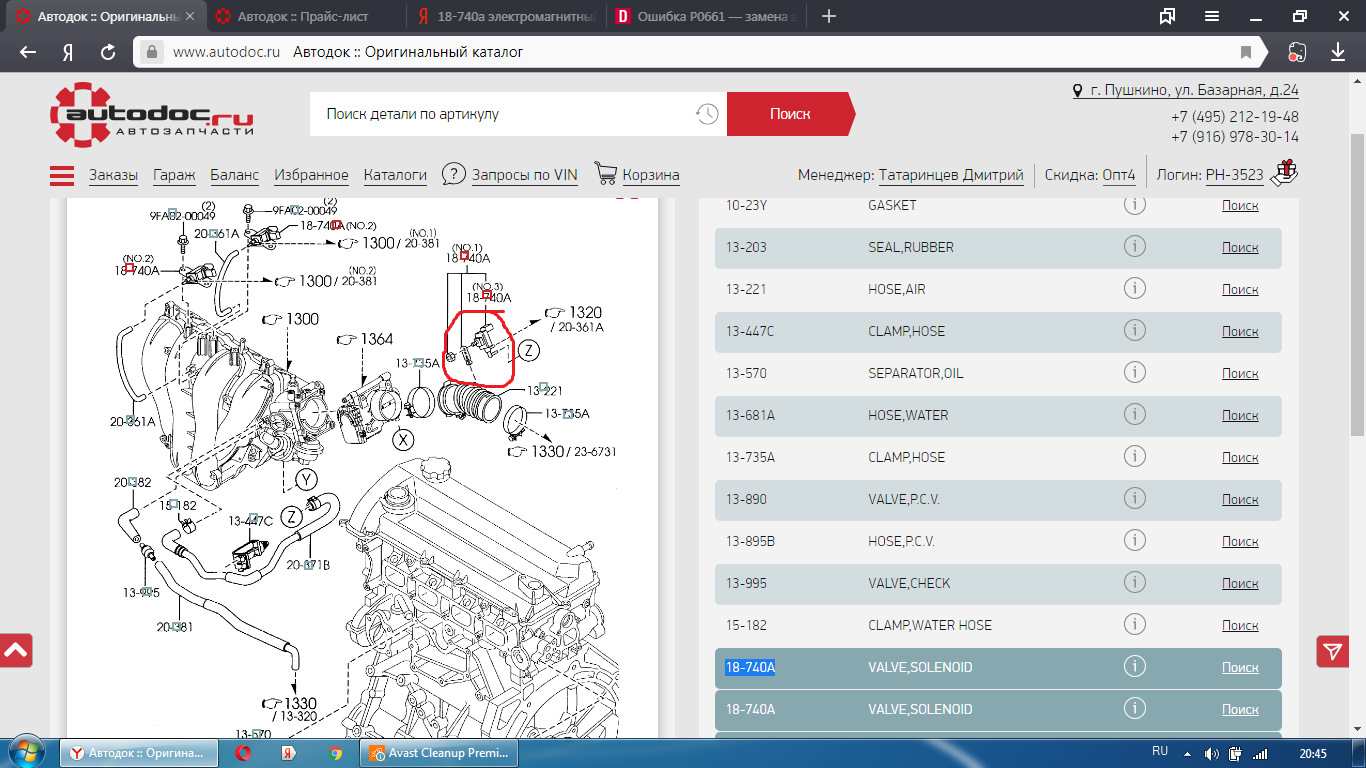Open the tab manager icon in title bar
The width and height of the screenshot is (1366, 768).
click(x=1167, y=16)
